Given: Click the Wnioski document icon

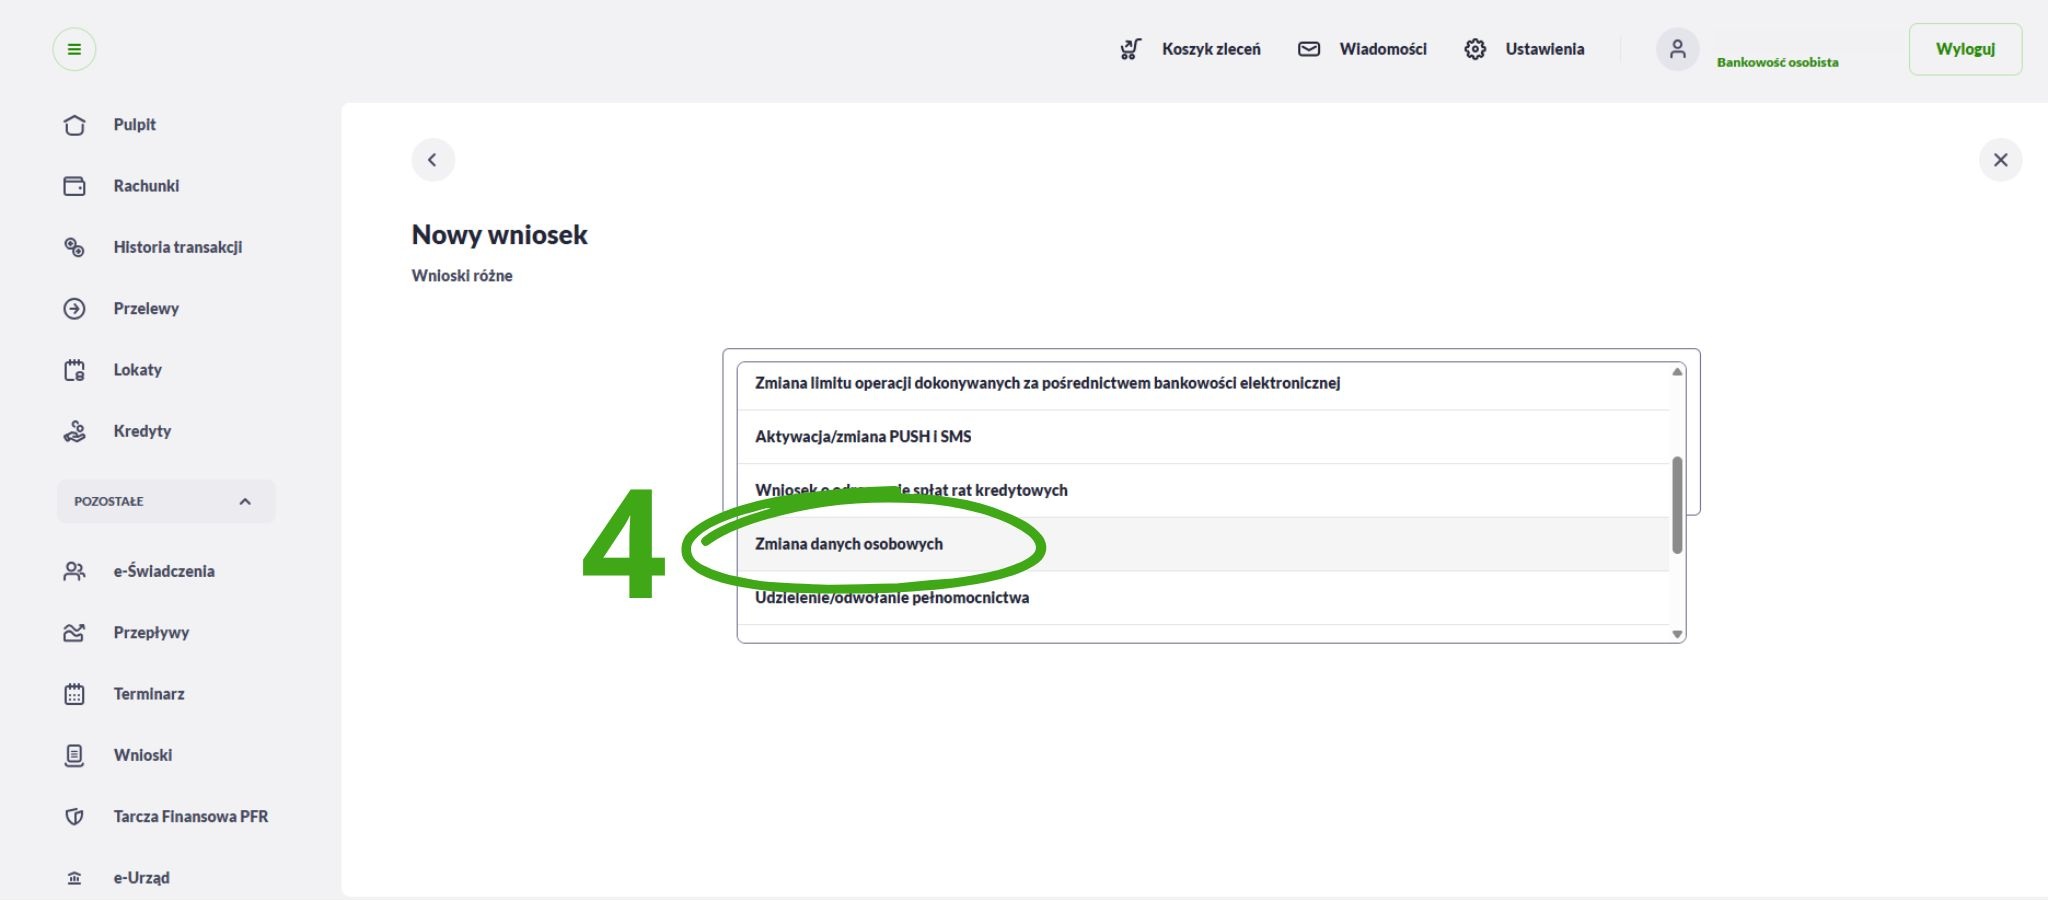Looking at the screenshot, I should click(74, 755).
